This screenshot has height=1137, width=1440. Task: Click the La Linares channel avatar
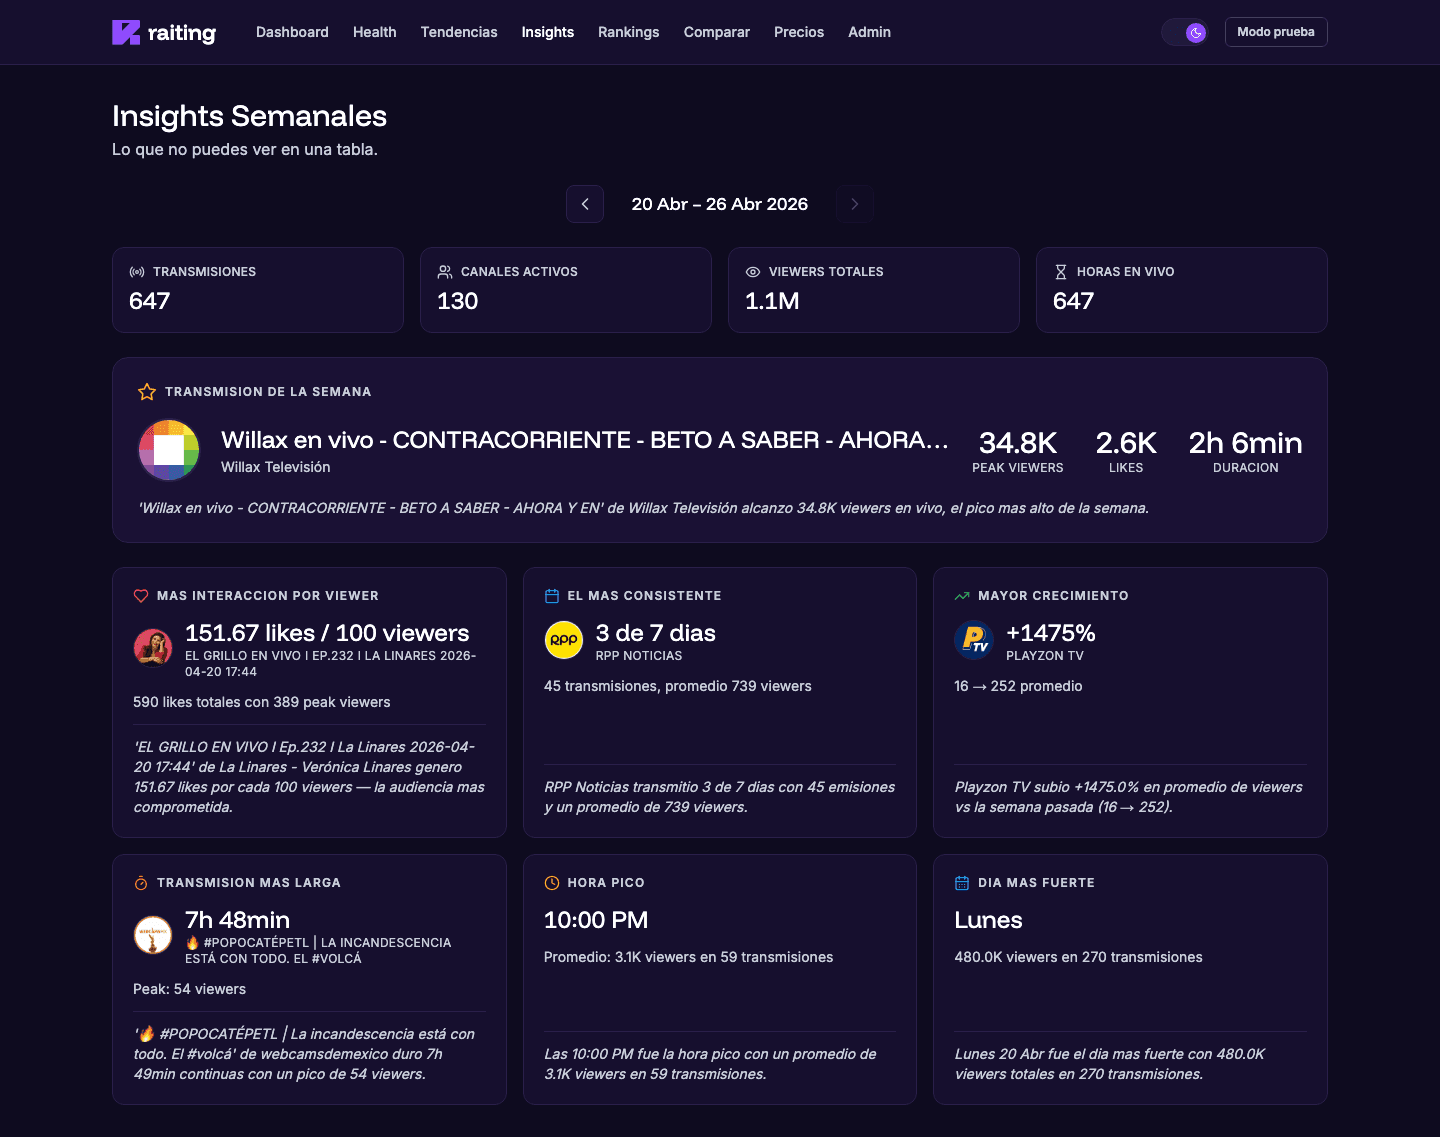[x=153, y=647]
